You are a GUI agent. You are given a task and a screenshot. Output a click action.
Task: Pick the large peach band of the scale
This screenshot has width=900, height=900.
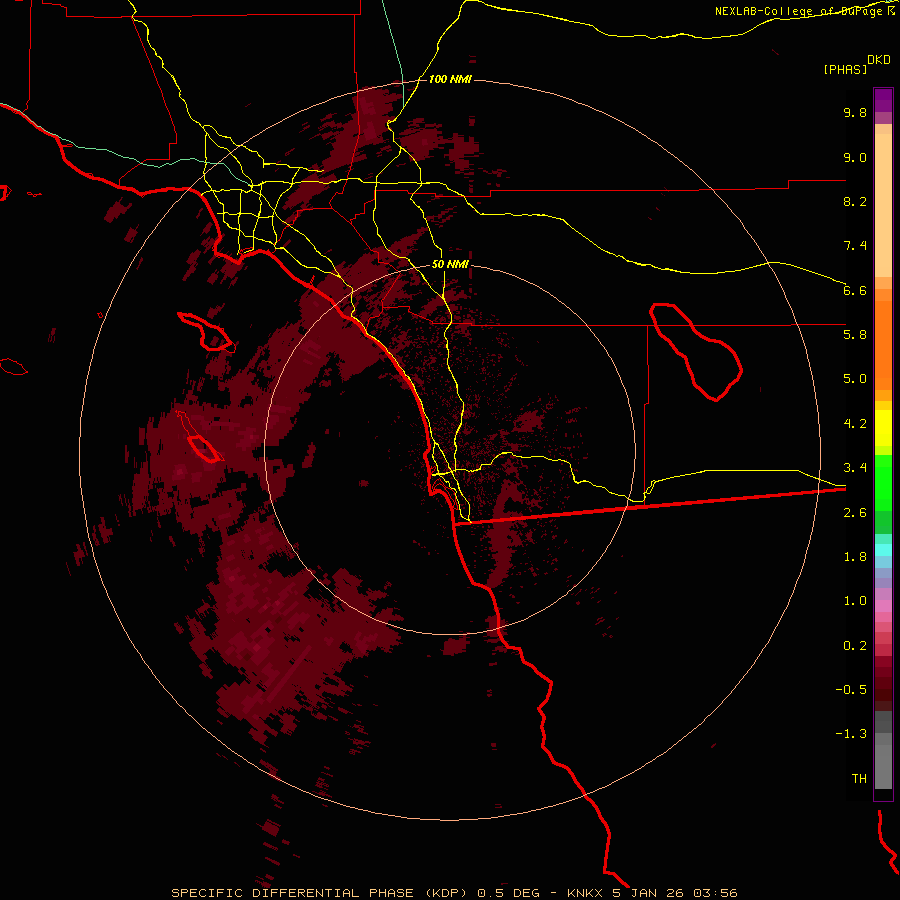coord(883,205)
